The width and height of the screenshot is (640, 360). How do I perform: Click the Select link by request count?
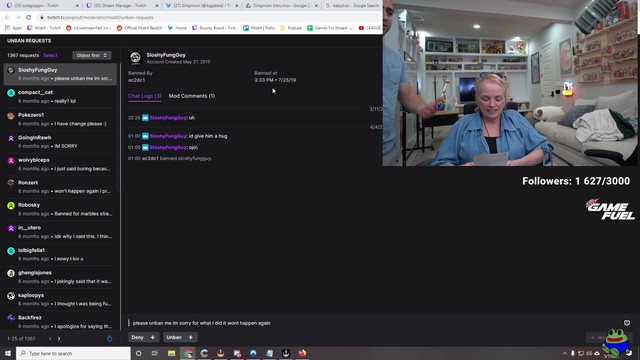coord(50,56)
